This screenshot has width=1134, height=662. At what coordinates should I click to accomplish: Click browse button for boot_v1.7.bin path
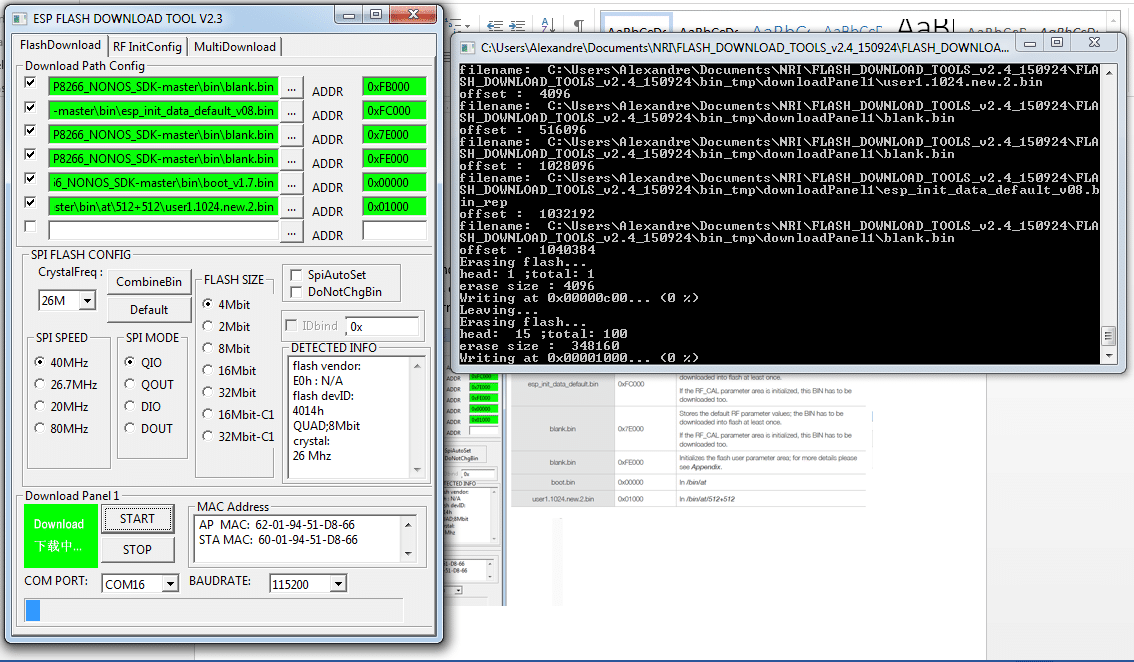[291, 184]
